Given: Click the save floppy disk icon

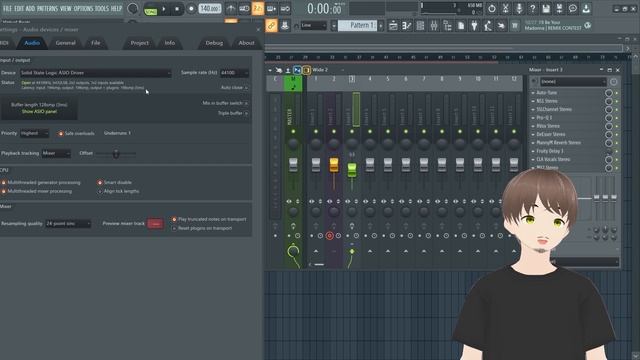Looking at the screenshot, I should coord(546,9).
